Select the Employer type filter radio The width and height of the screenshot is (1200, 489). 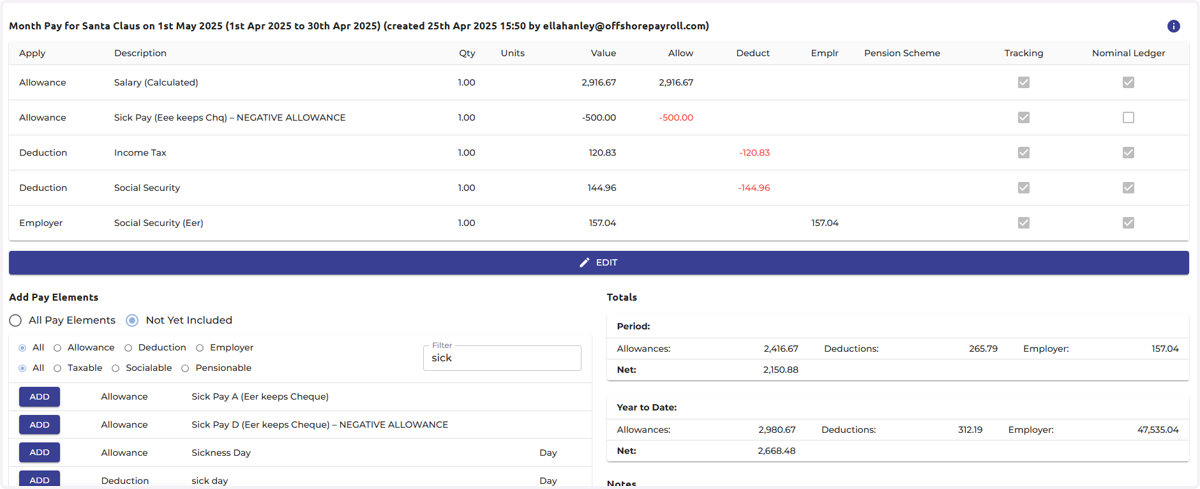200,348
